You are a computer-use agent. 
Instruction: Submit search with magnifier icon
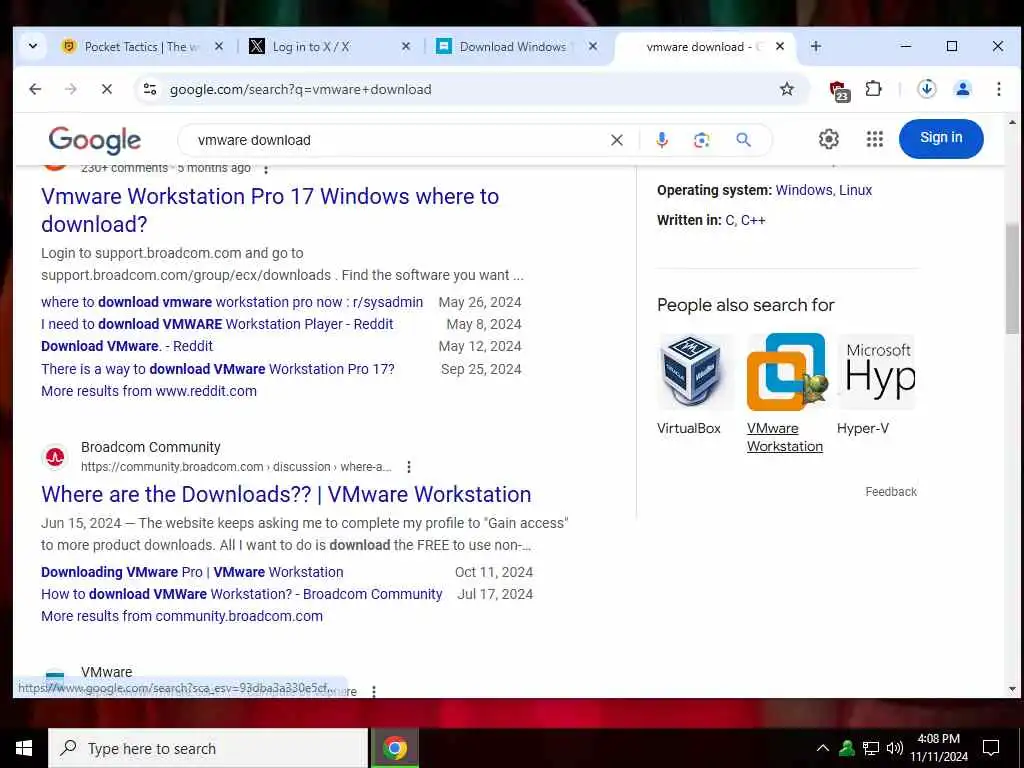743,139
